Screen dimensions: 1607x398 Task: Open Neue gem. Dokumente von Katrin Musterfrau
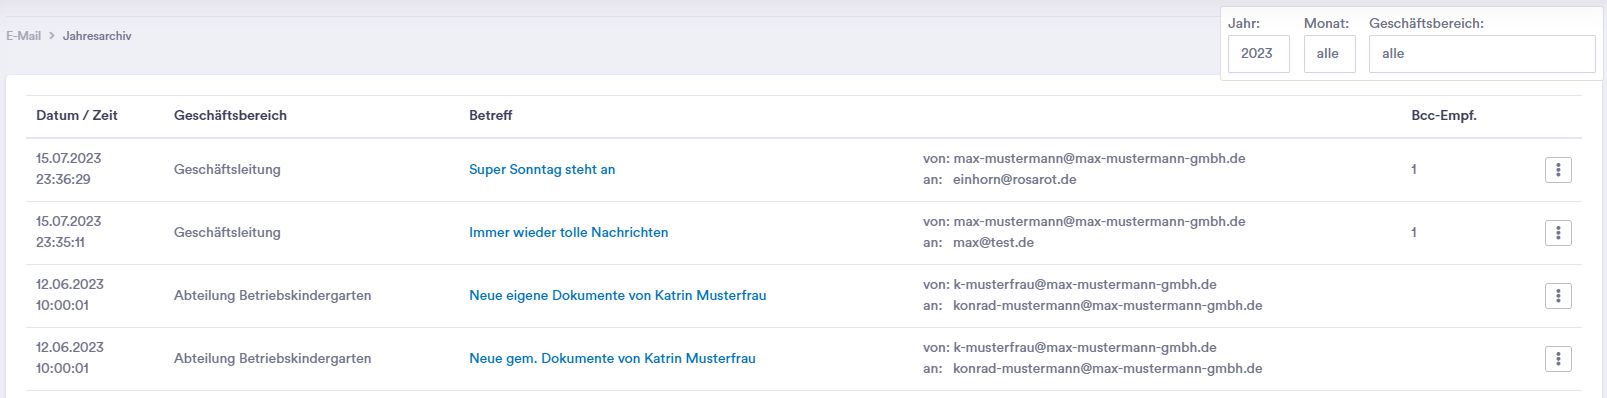(x=612, y=359)
